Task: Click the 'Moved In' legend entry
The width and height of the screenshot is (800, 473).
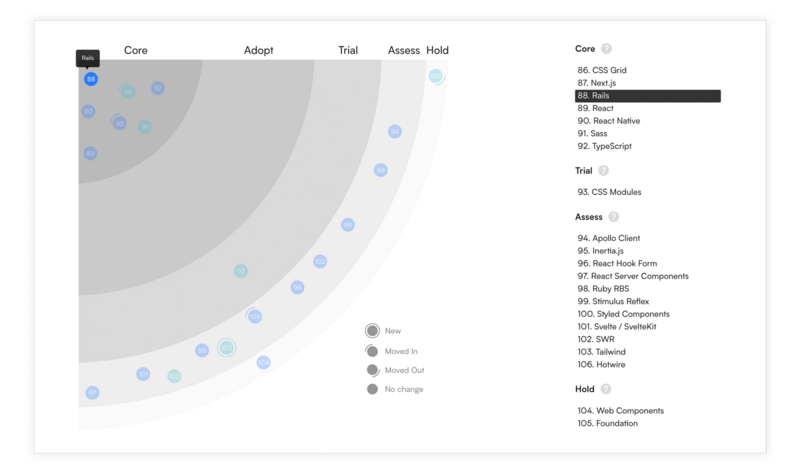Action: pyautogui.click(x=392, y=351)
